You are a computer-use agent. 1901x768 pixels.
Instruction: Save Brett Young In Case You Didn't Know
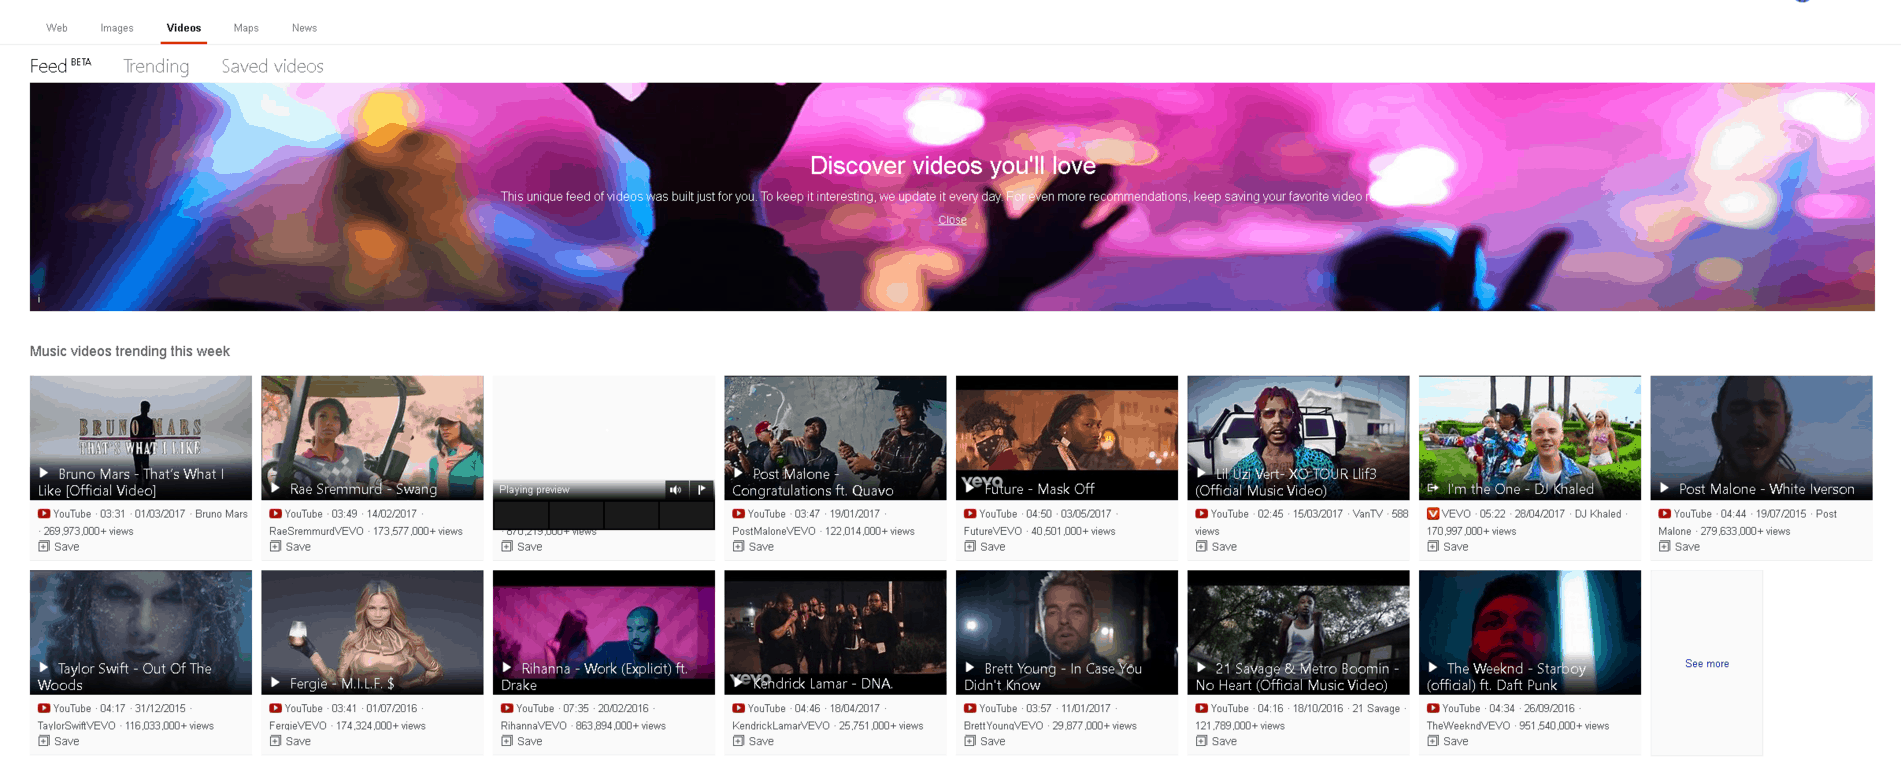coord(985,741)
